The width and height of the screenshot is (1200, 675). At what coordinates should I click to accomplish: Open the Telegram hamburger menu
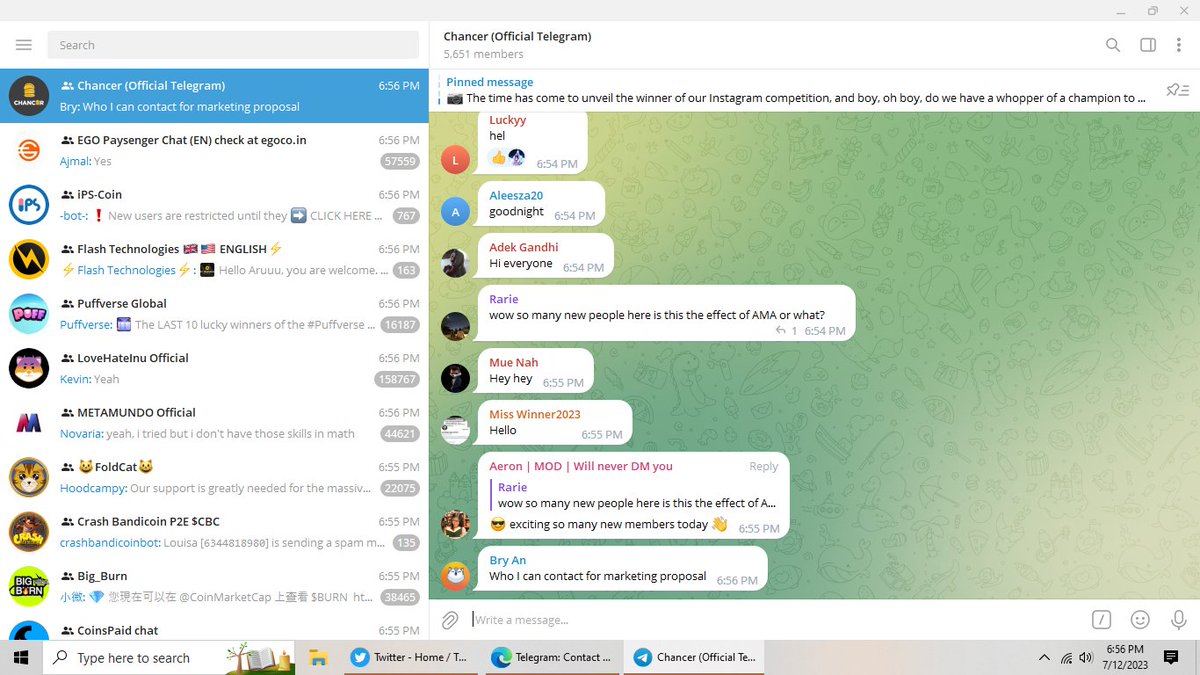point(24,45)
